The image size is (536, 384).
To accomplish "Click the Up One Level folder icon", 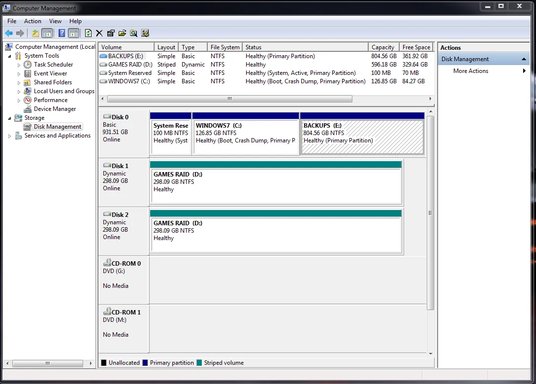I will click(35, 33).
